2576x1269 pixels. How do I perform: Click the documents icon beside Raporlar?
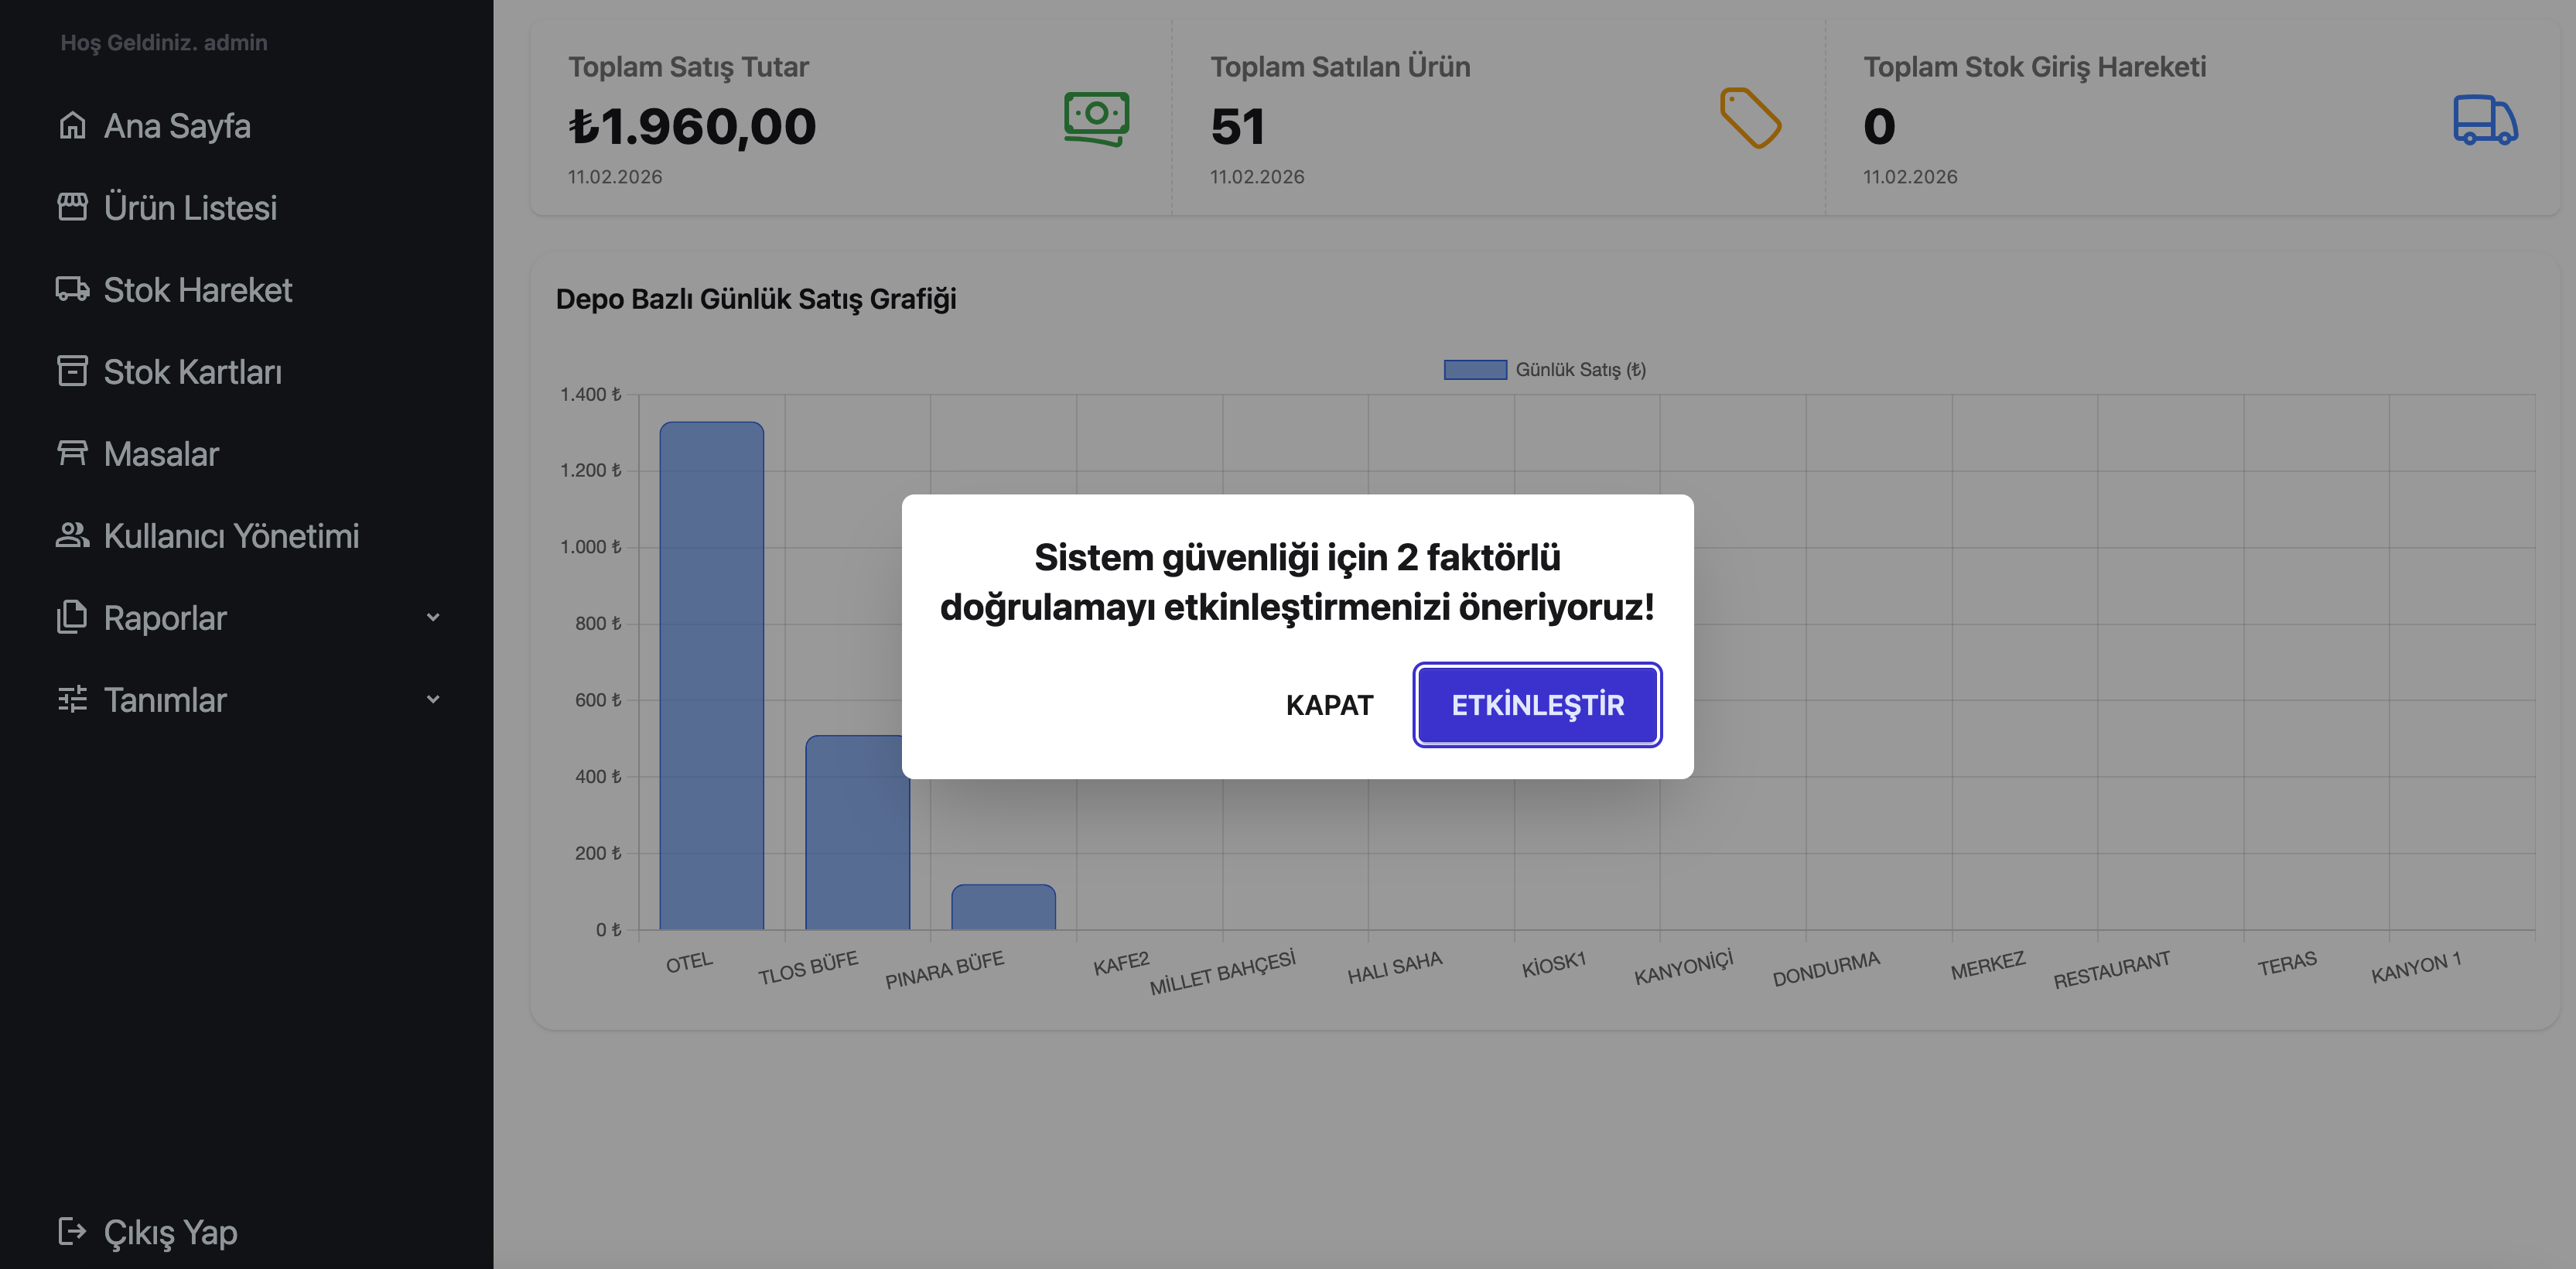pyautogui.click(x=72, y=617)
